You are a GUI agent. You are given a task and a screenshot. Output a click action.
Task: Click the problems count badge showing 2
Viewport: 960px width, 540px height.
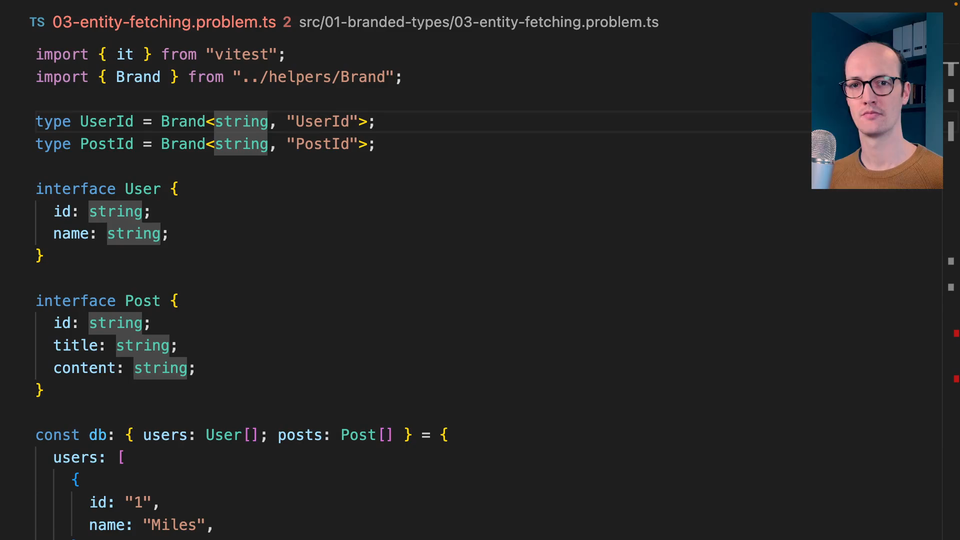(287, 22)
